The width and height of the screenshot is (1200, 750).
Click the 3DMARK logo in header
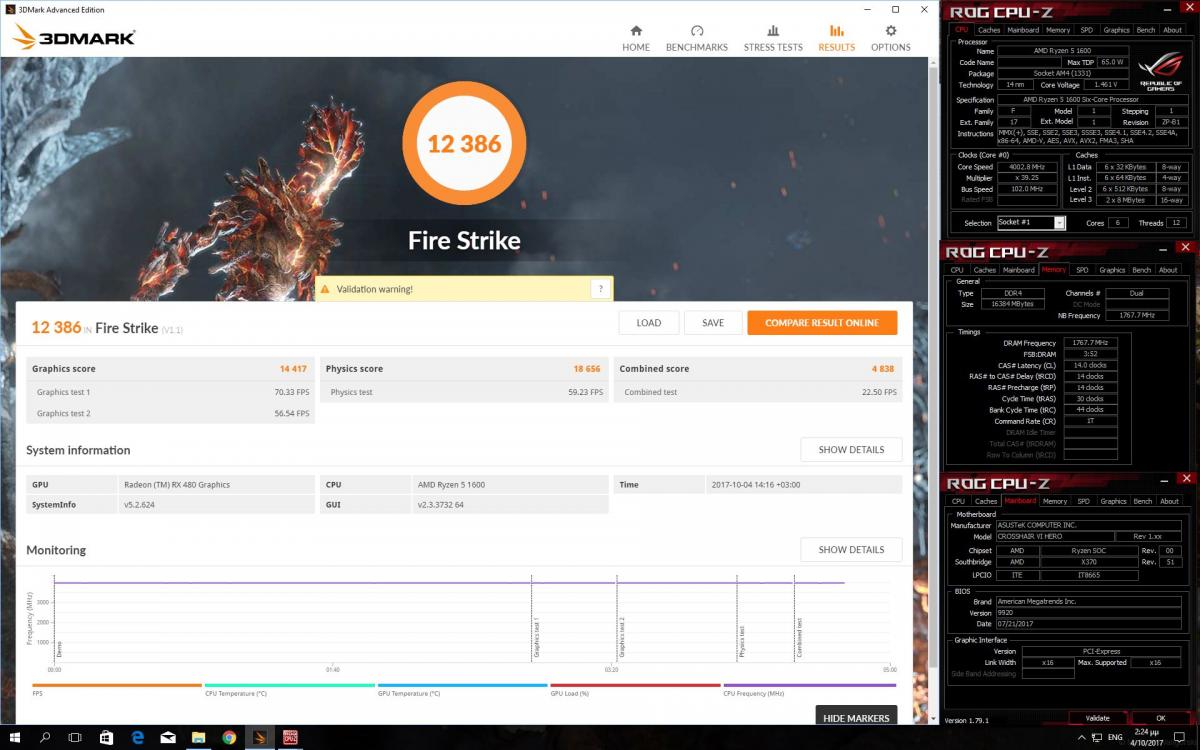tap(74, 38)
